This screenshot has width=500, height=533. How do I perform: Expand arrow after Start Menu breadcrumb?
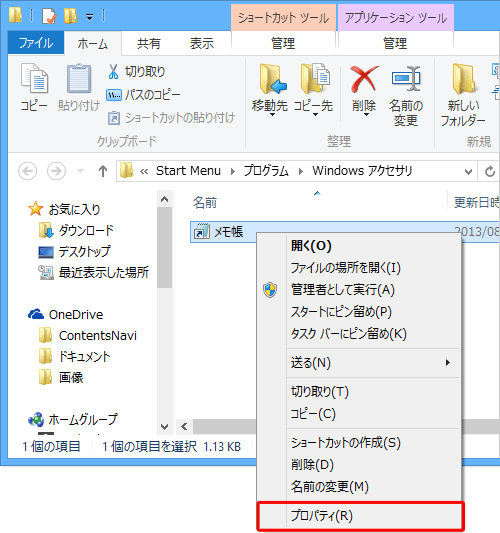[x=233, y=171]
